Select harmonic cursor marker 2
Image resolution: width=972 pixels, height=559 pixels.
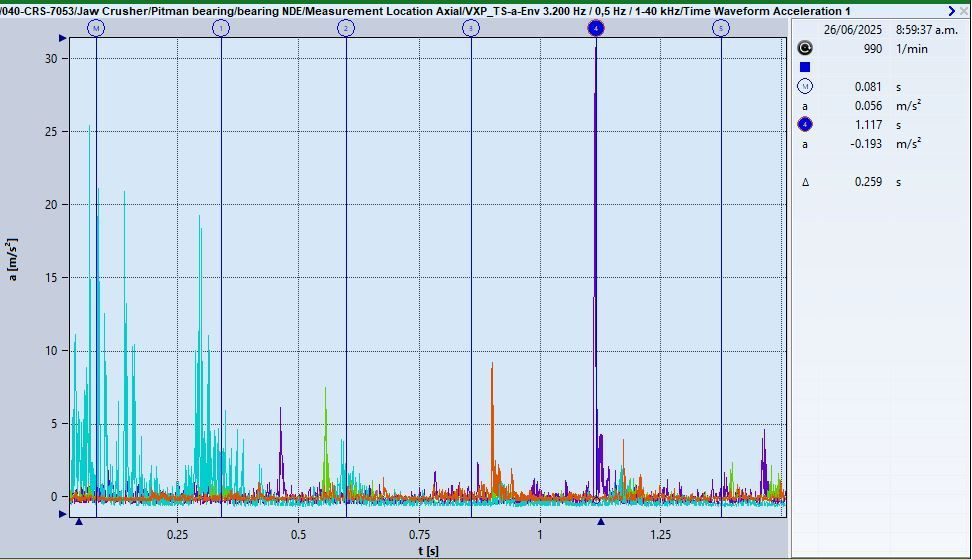pos(346,28)
